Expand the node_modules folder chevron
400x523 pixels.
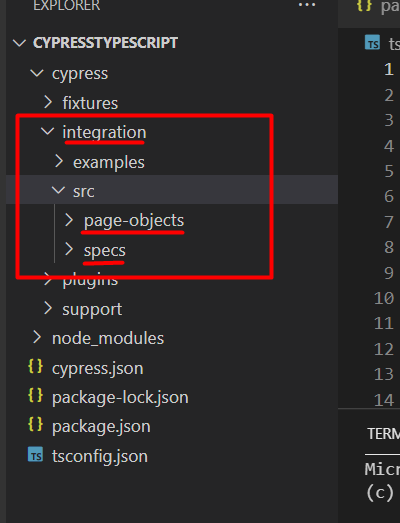[37, 338]
